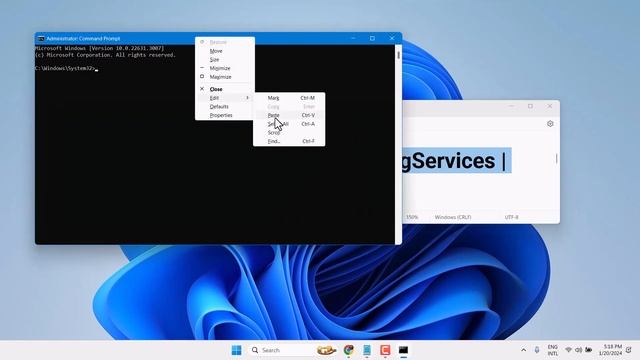Close the Command Prompt window
Screen dimensions: 640x360
coord(392,38)
